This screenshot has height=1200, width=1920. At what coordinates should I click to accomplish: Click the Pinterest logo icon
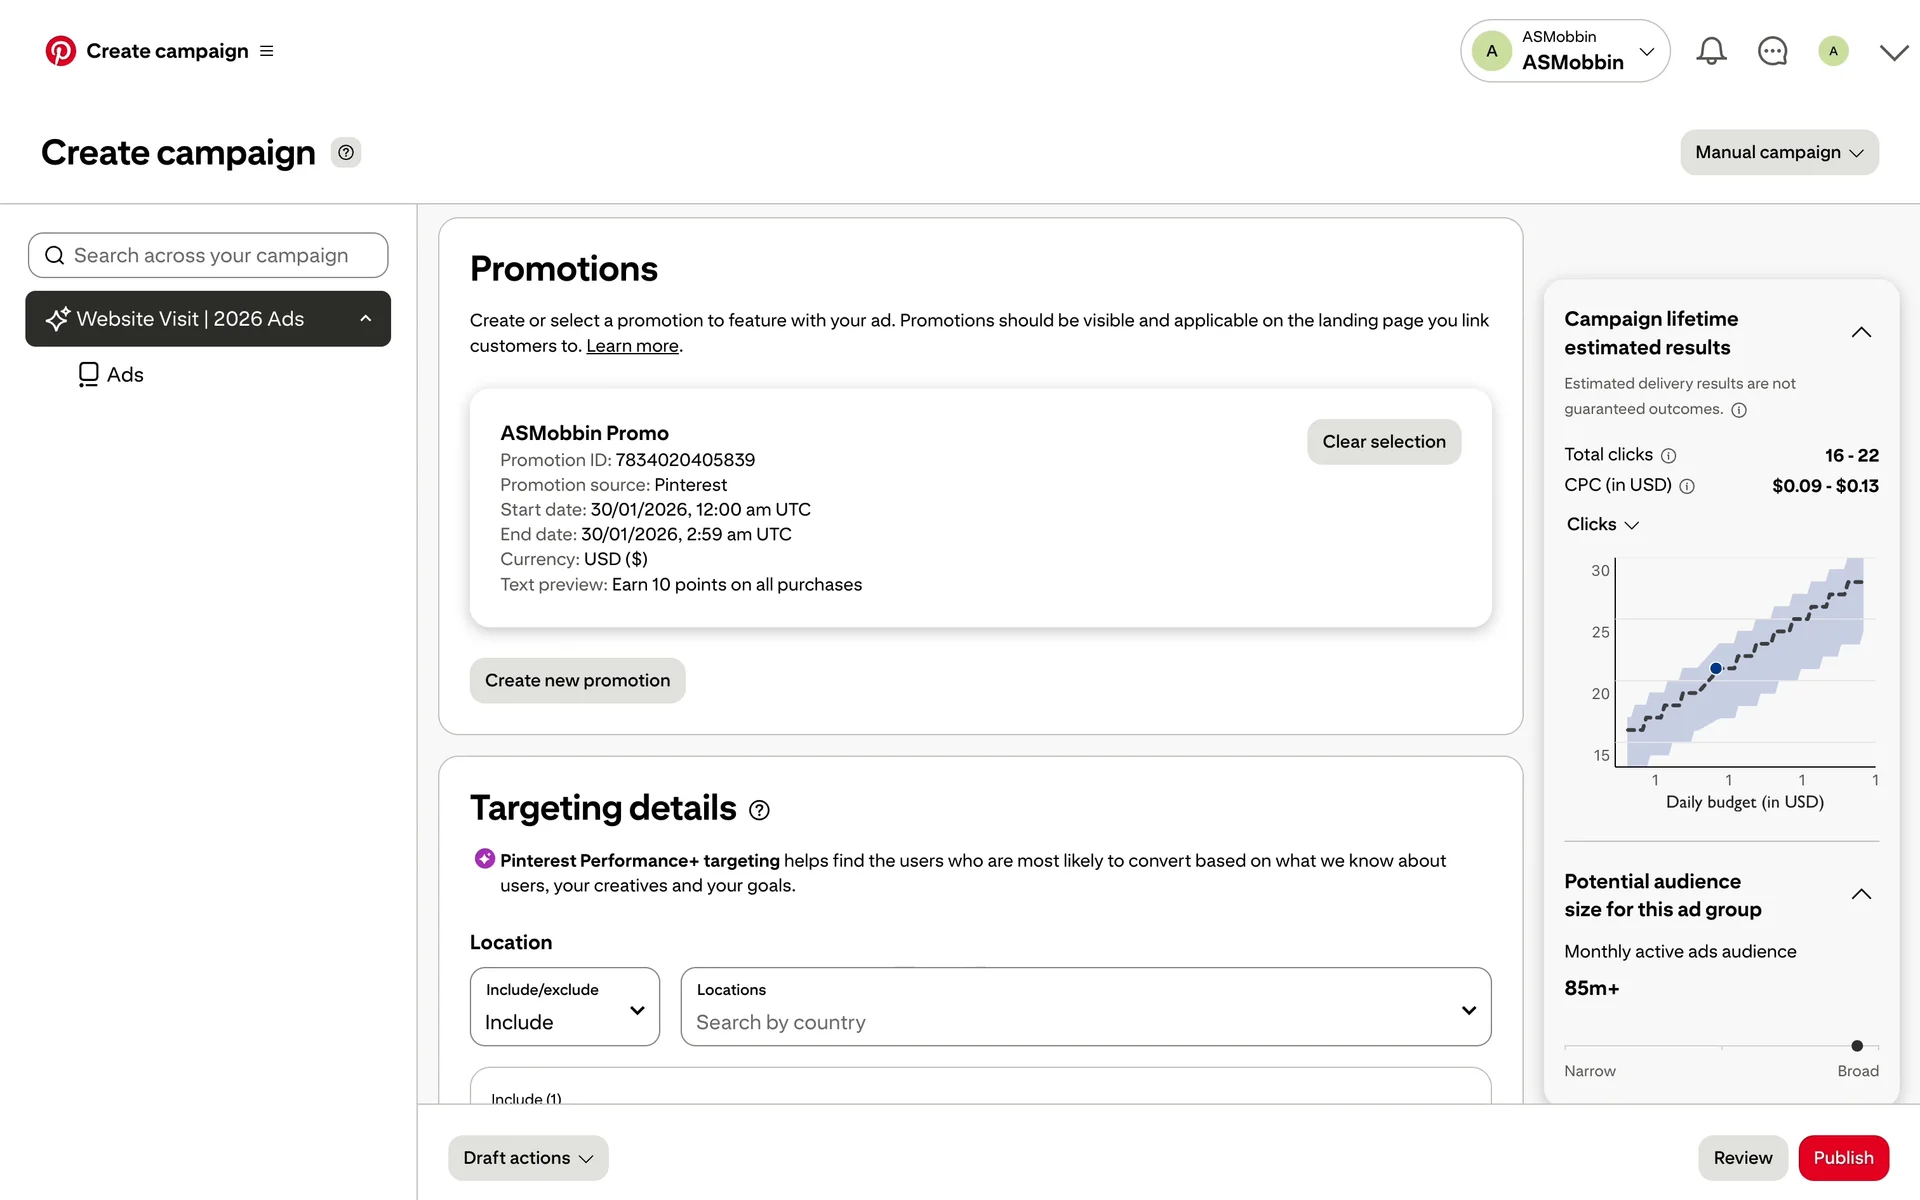[x=60, y=51]
